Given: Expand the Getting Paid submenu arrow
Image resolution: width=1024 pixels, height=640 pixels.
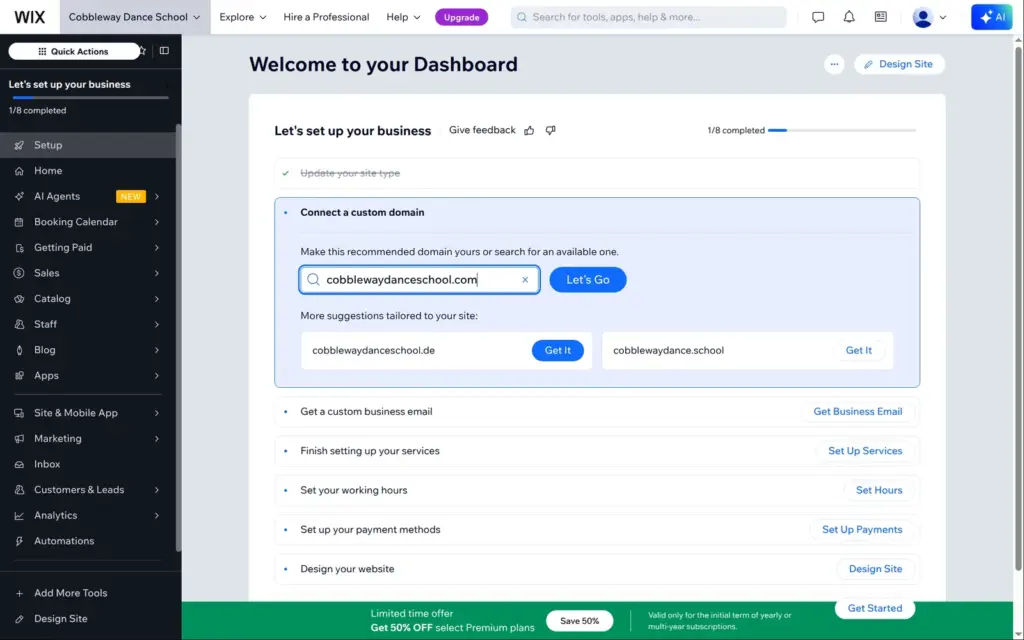Looking at the screenshot, I should point(157,248).
